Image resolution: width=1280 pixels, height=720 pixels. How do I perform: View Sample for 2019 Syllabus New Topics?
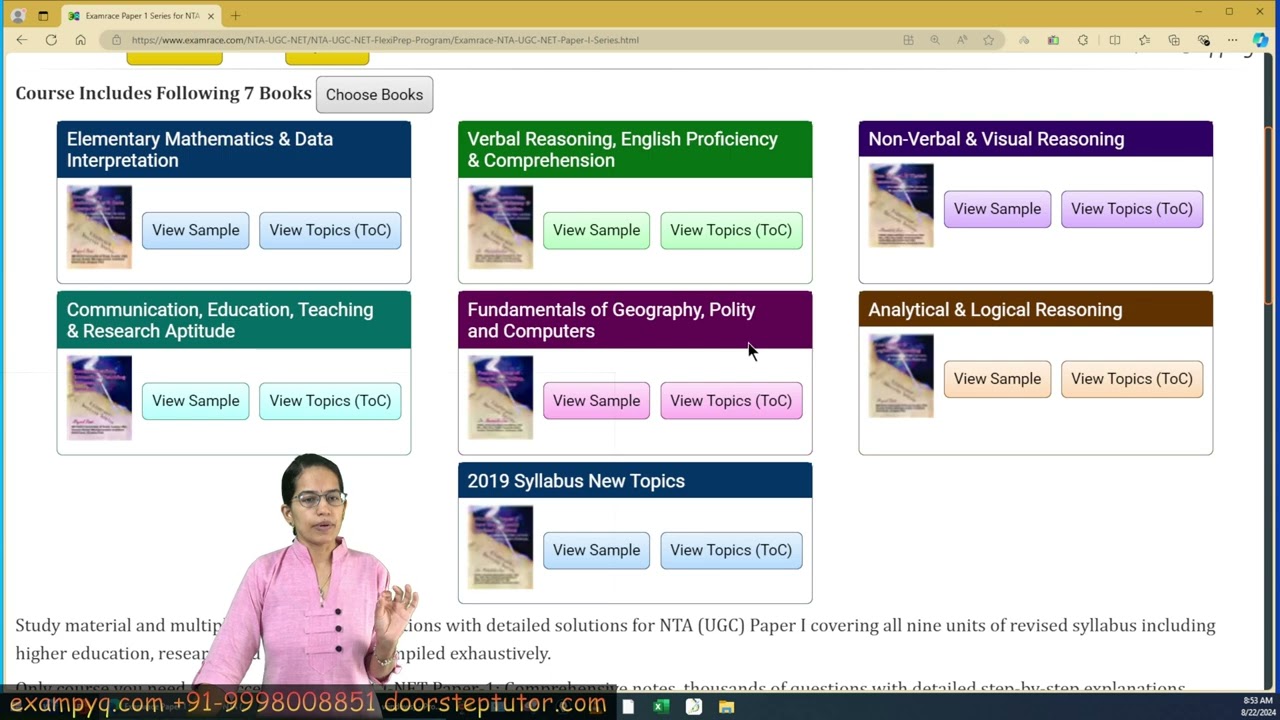pyautogui.click(x=596, y=550)
